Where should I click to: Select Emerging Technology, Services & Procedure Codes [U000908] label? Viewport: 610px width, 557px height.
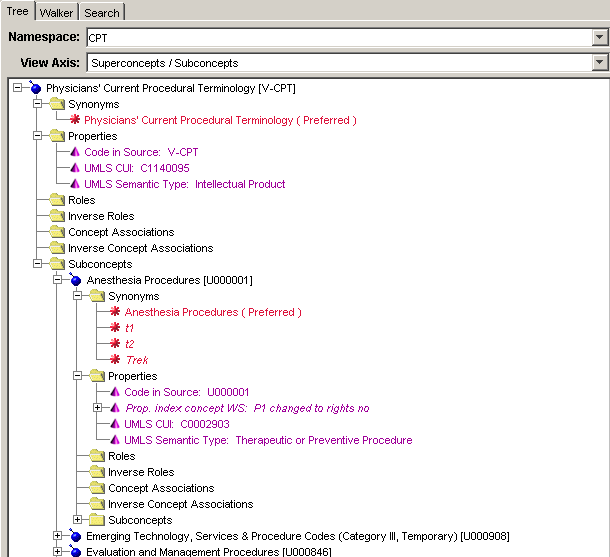coord(298,536)
